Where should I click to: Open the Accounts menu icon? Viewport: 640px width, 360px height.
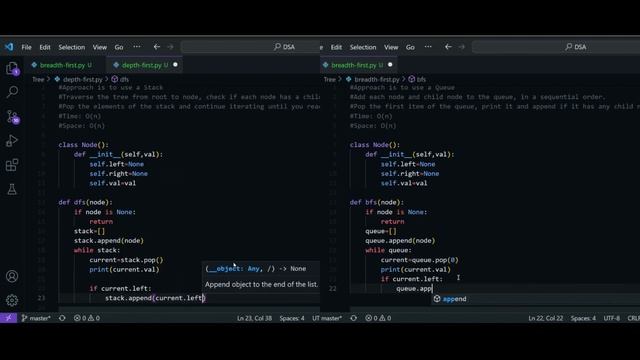tap(12, 276)
